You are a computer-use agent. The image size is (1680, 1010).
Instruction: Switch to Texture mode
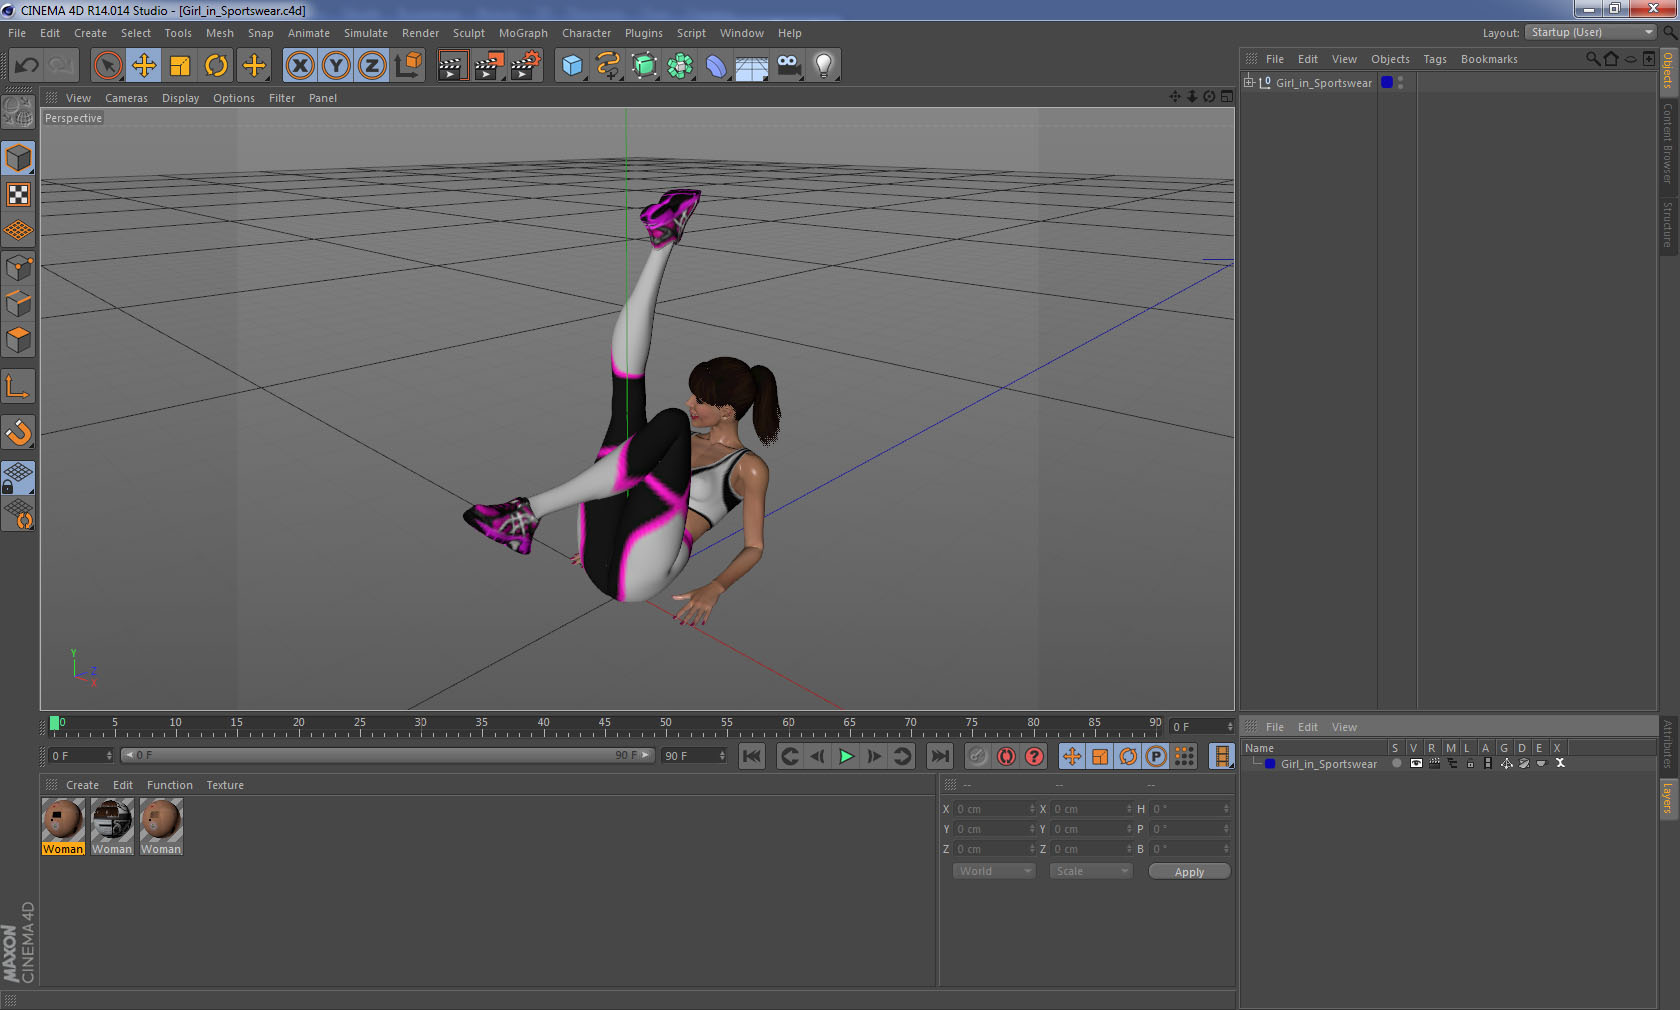(x=18, y=194)
